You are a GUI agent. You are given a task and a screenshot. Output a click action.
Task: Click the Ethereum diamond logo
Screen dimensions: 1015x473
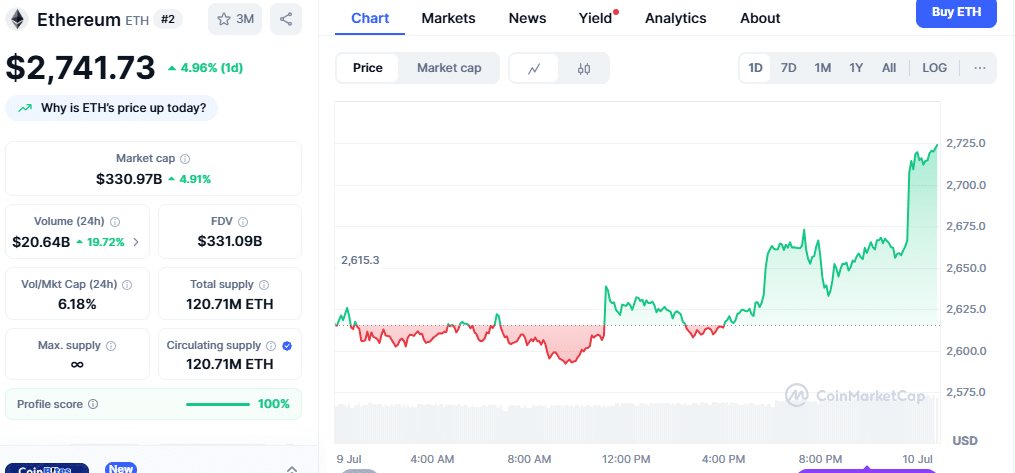(x=17, y=19)
